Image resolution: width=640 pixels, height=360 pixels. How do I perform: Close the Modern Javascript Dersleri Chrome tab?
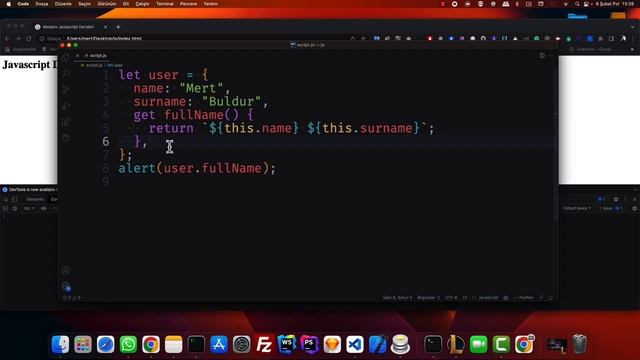pos(106,27)
